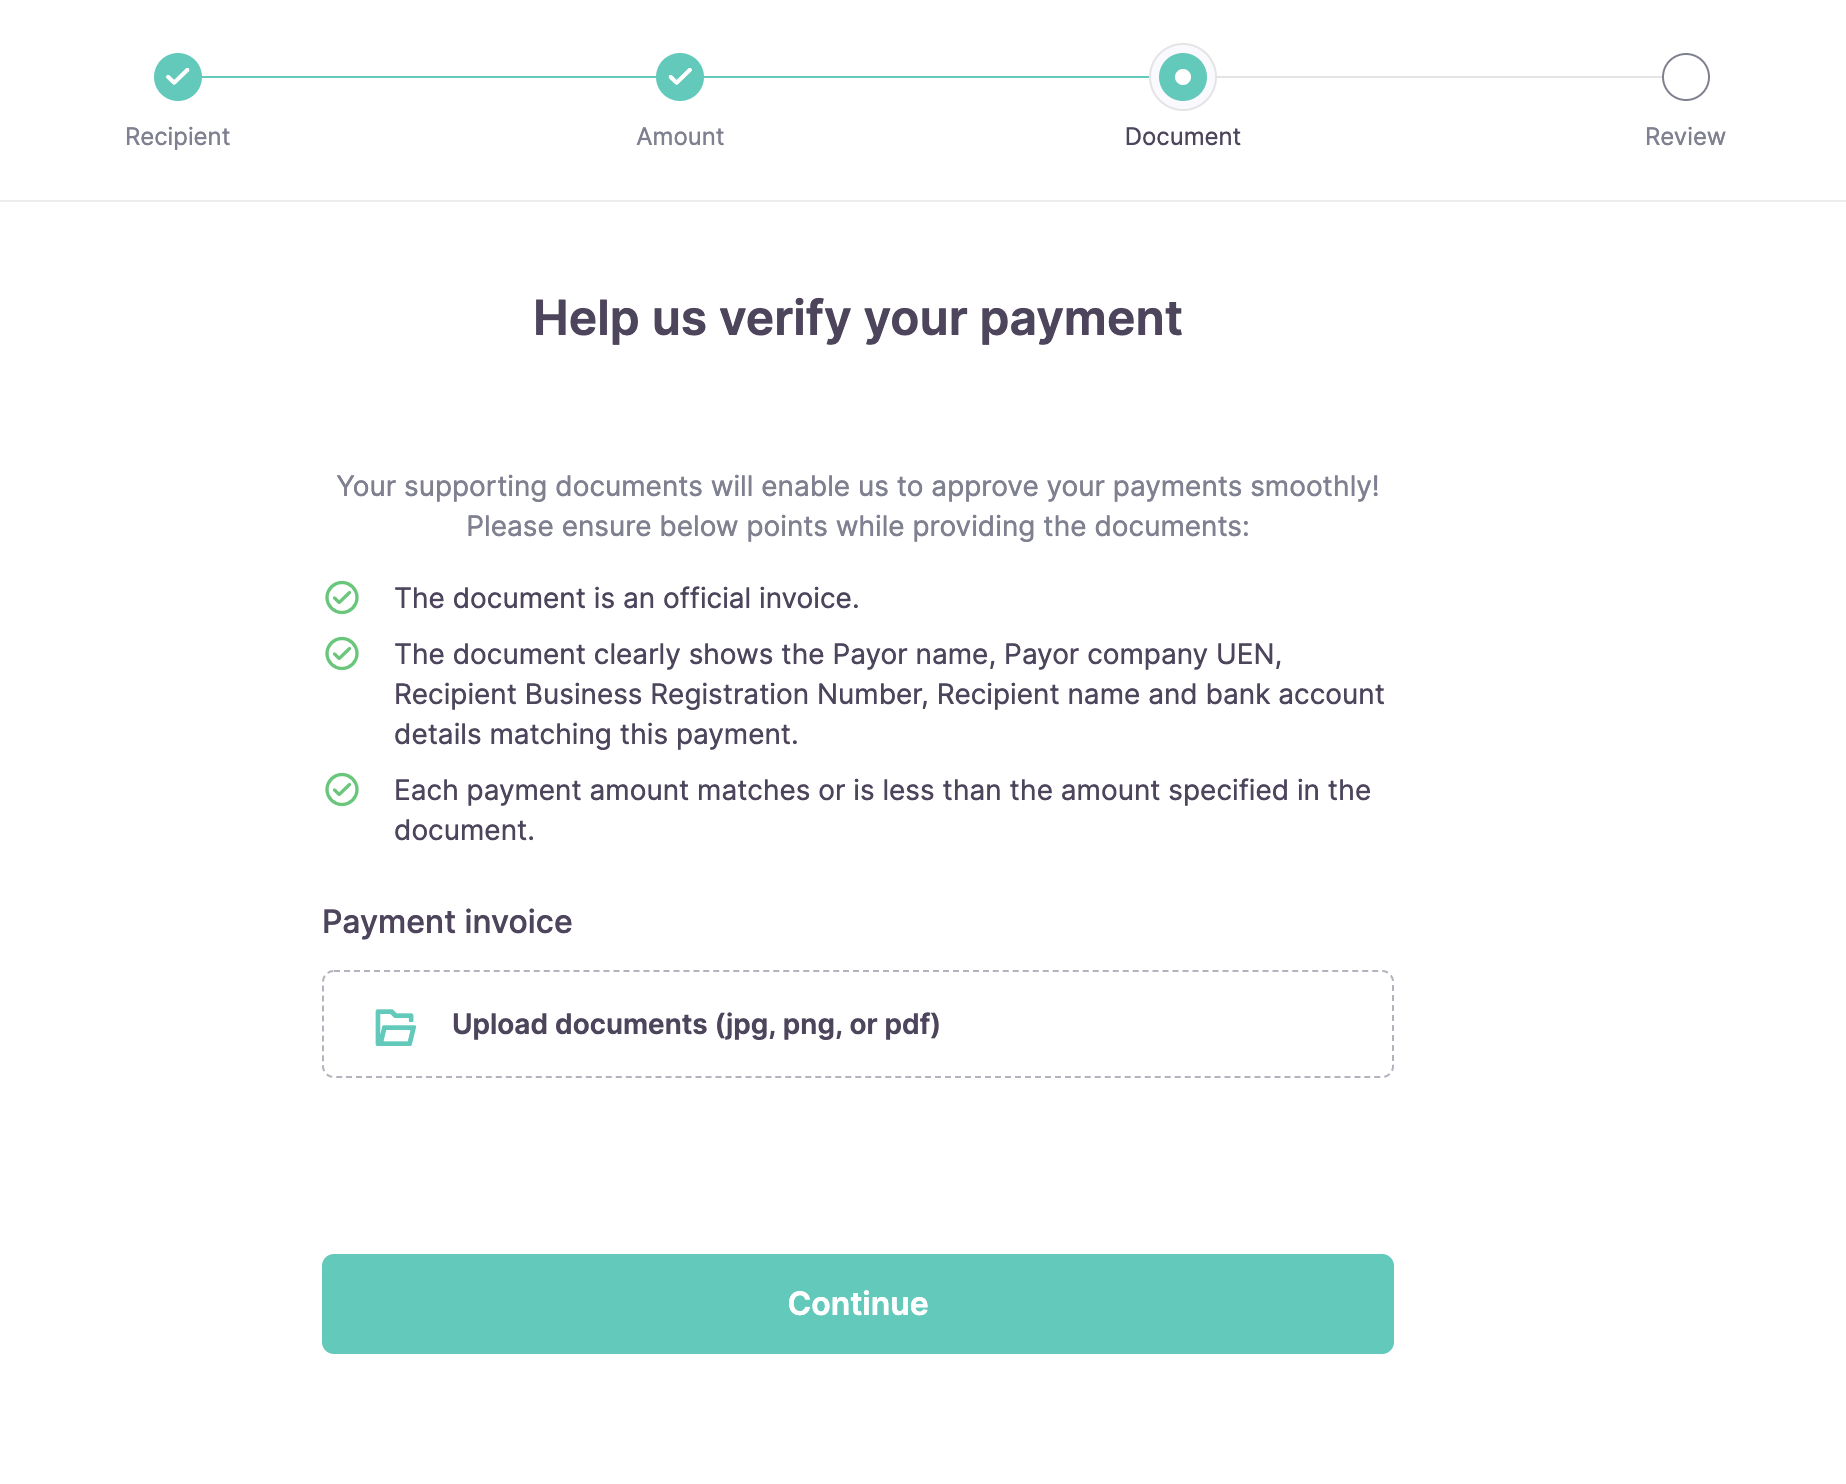Click the Recipient step checkmark icon
This screenshot has width=1846, height=1484.
coord(178,77)
